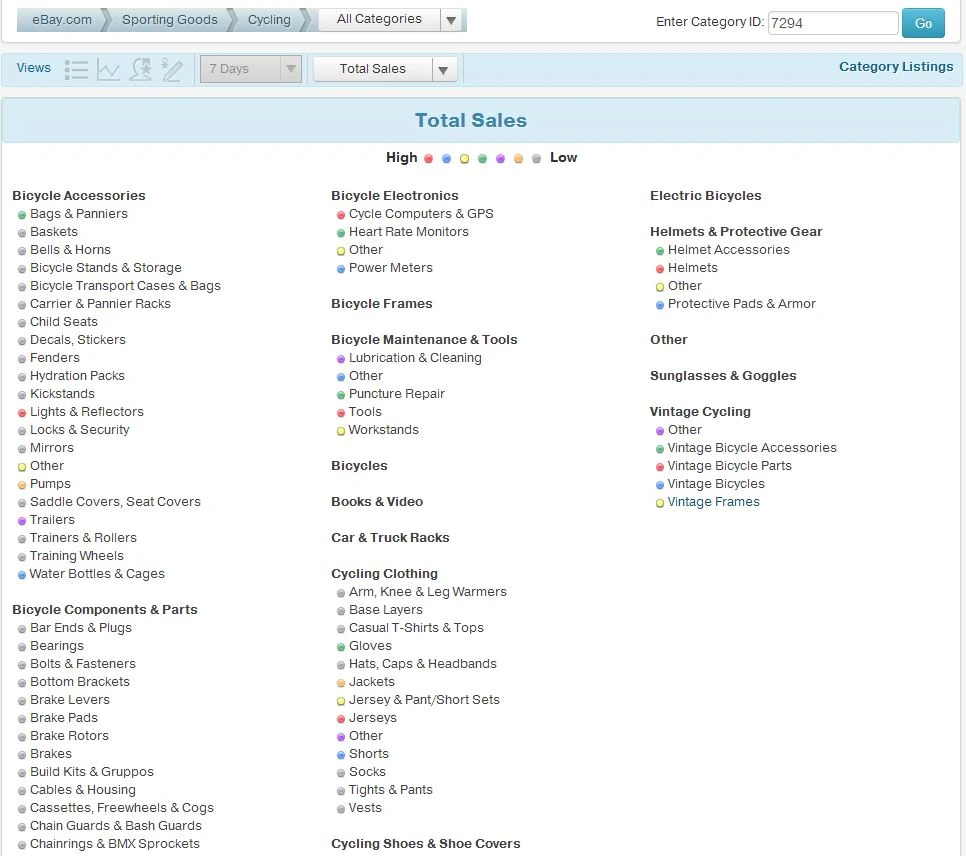Viewport: 966px width, 856px height.
Task: Open Vintage Cycling category heading
Action: tap(700, 411)
